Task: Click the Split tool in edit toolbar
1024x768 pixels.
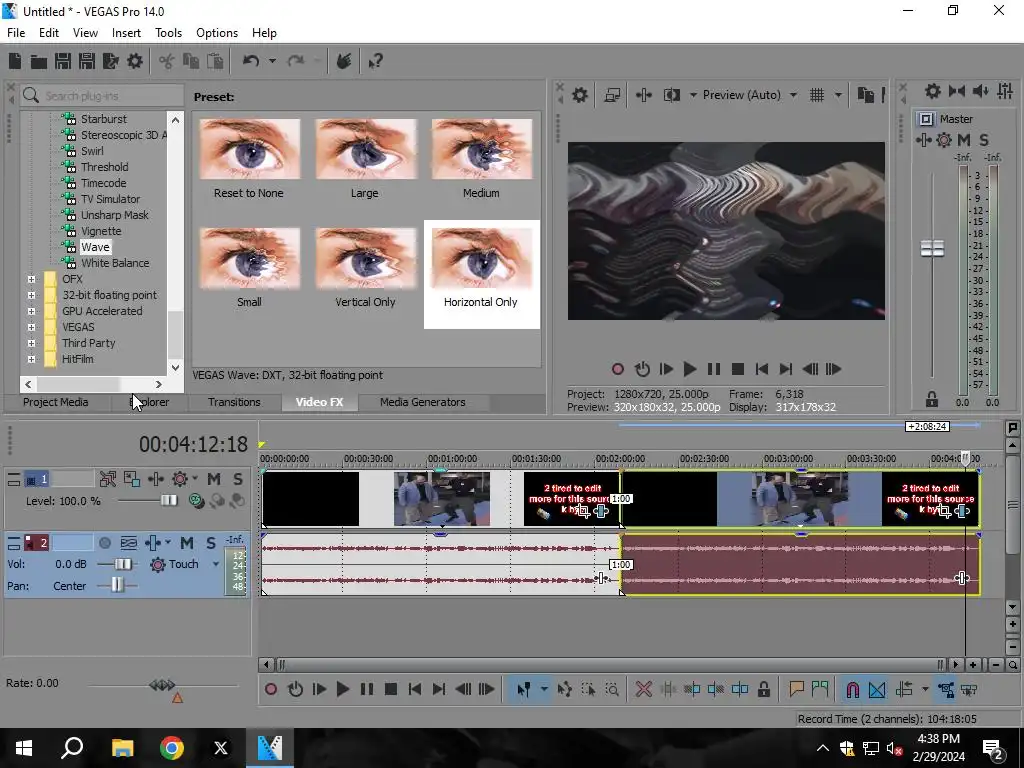Action: tap(740, 689)
